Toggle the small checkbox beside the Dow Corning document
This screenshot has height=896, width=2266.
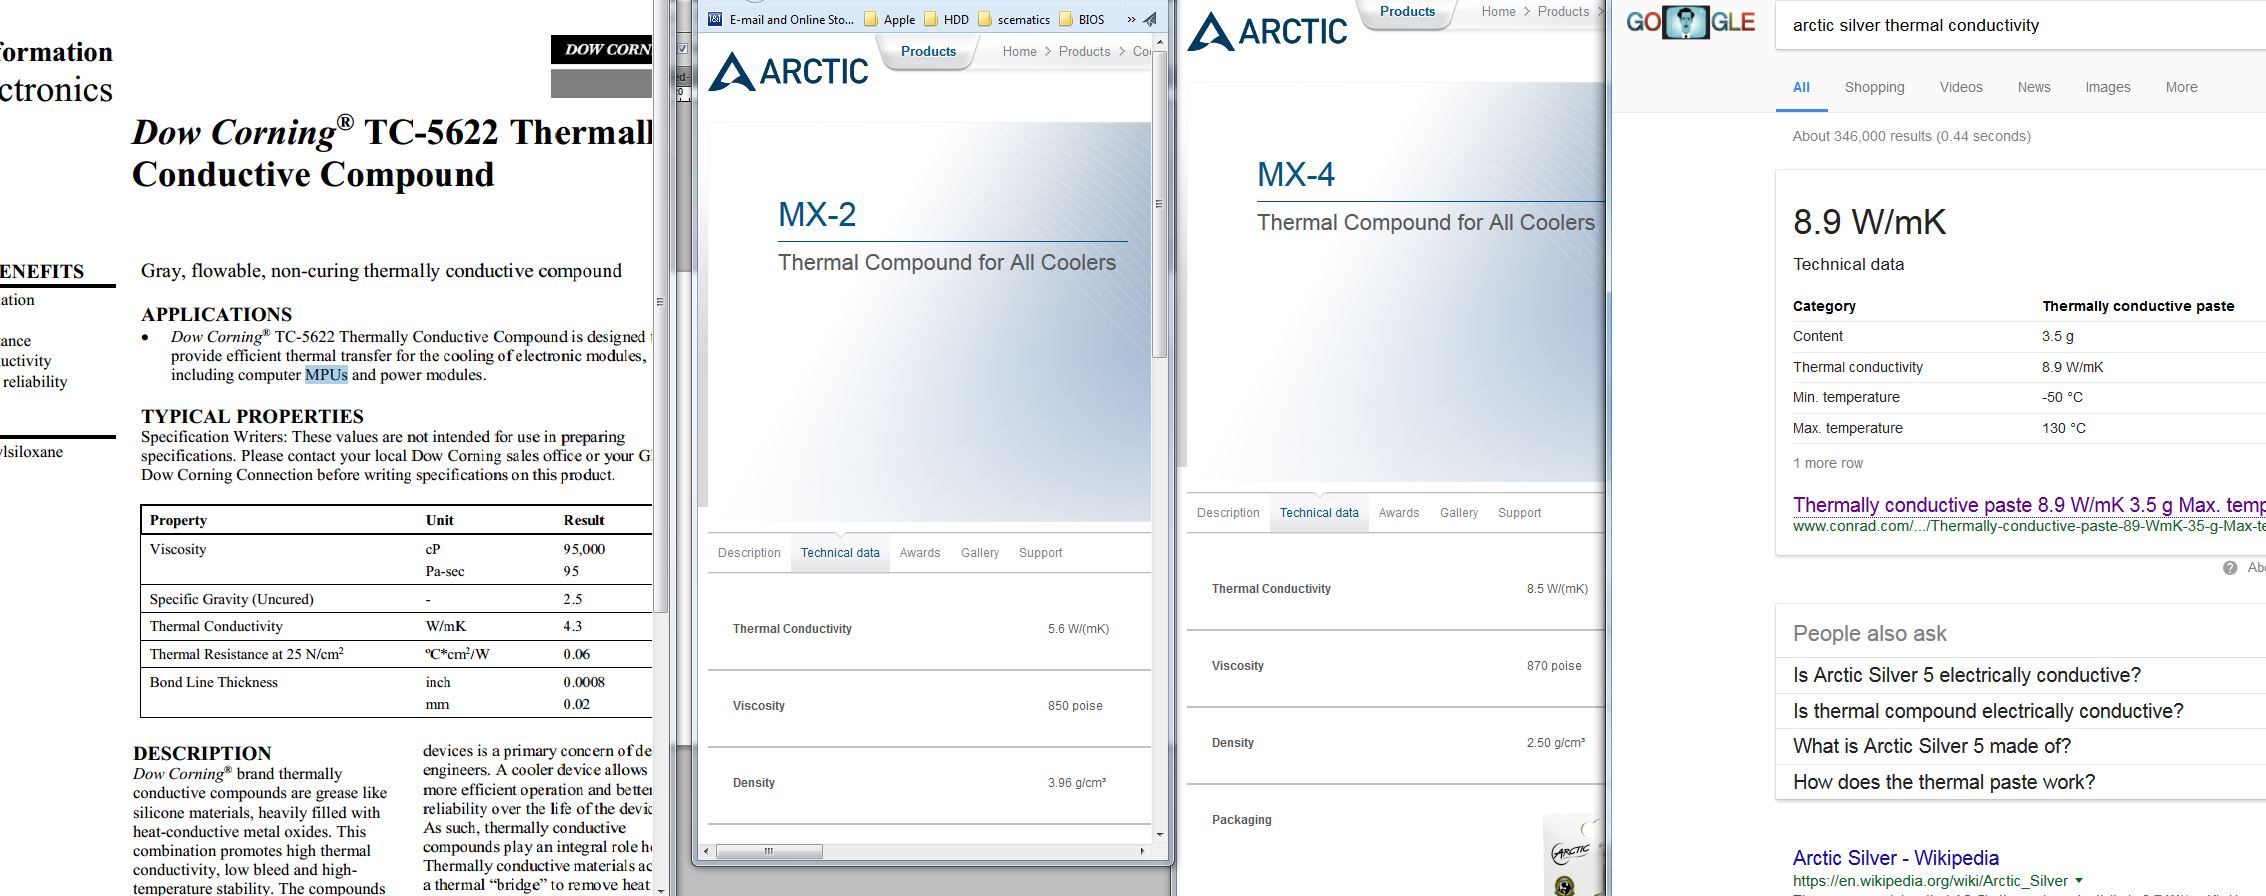[682, 48]
